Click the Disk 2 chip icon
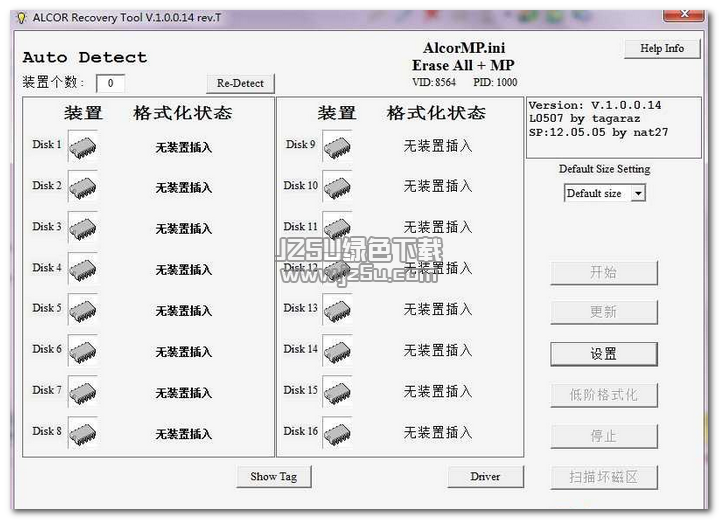 [83, 187]
